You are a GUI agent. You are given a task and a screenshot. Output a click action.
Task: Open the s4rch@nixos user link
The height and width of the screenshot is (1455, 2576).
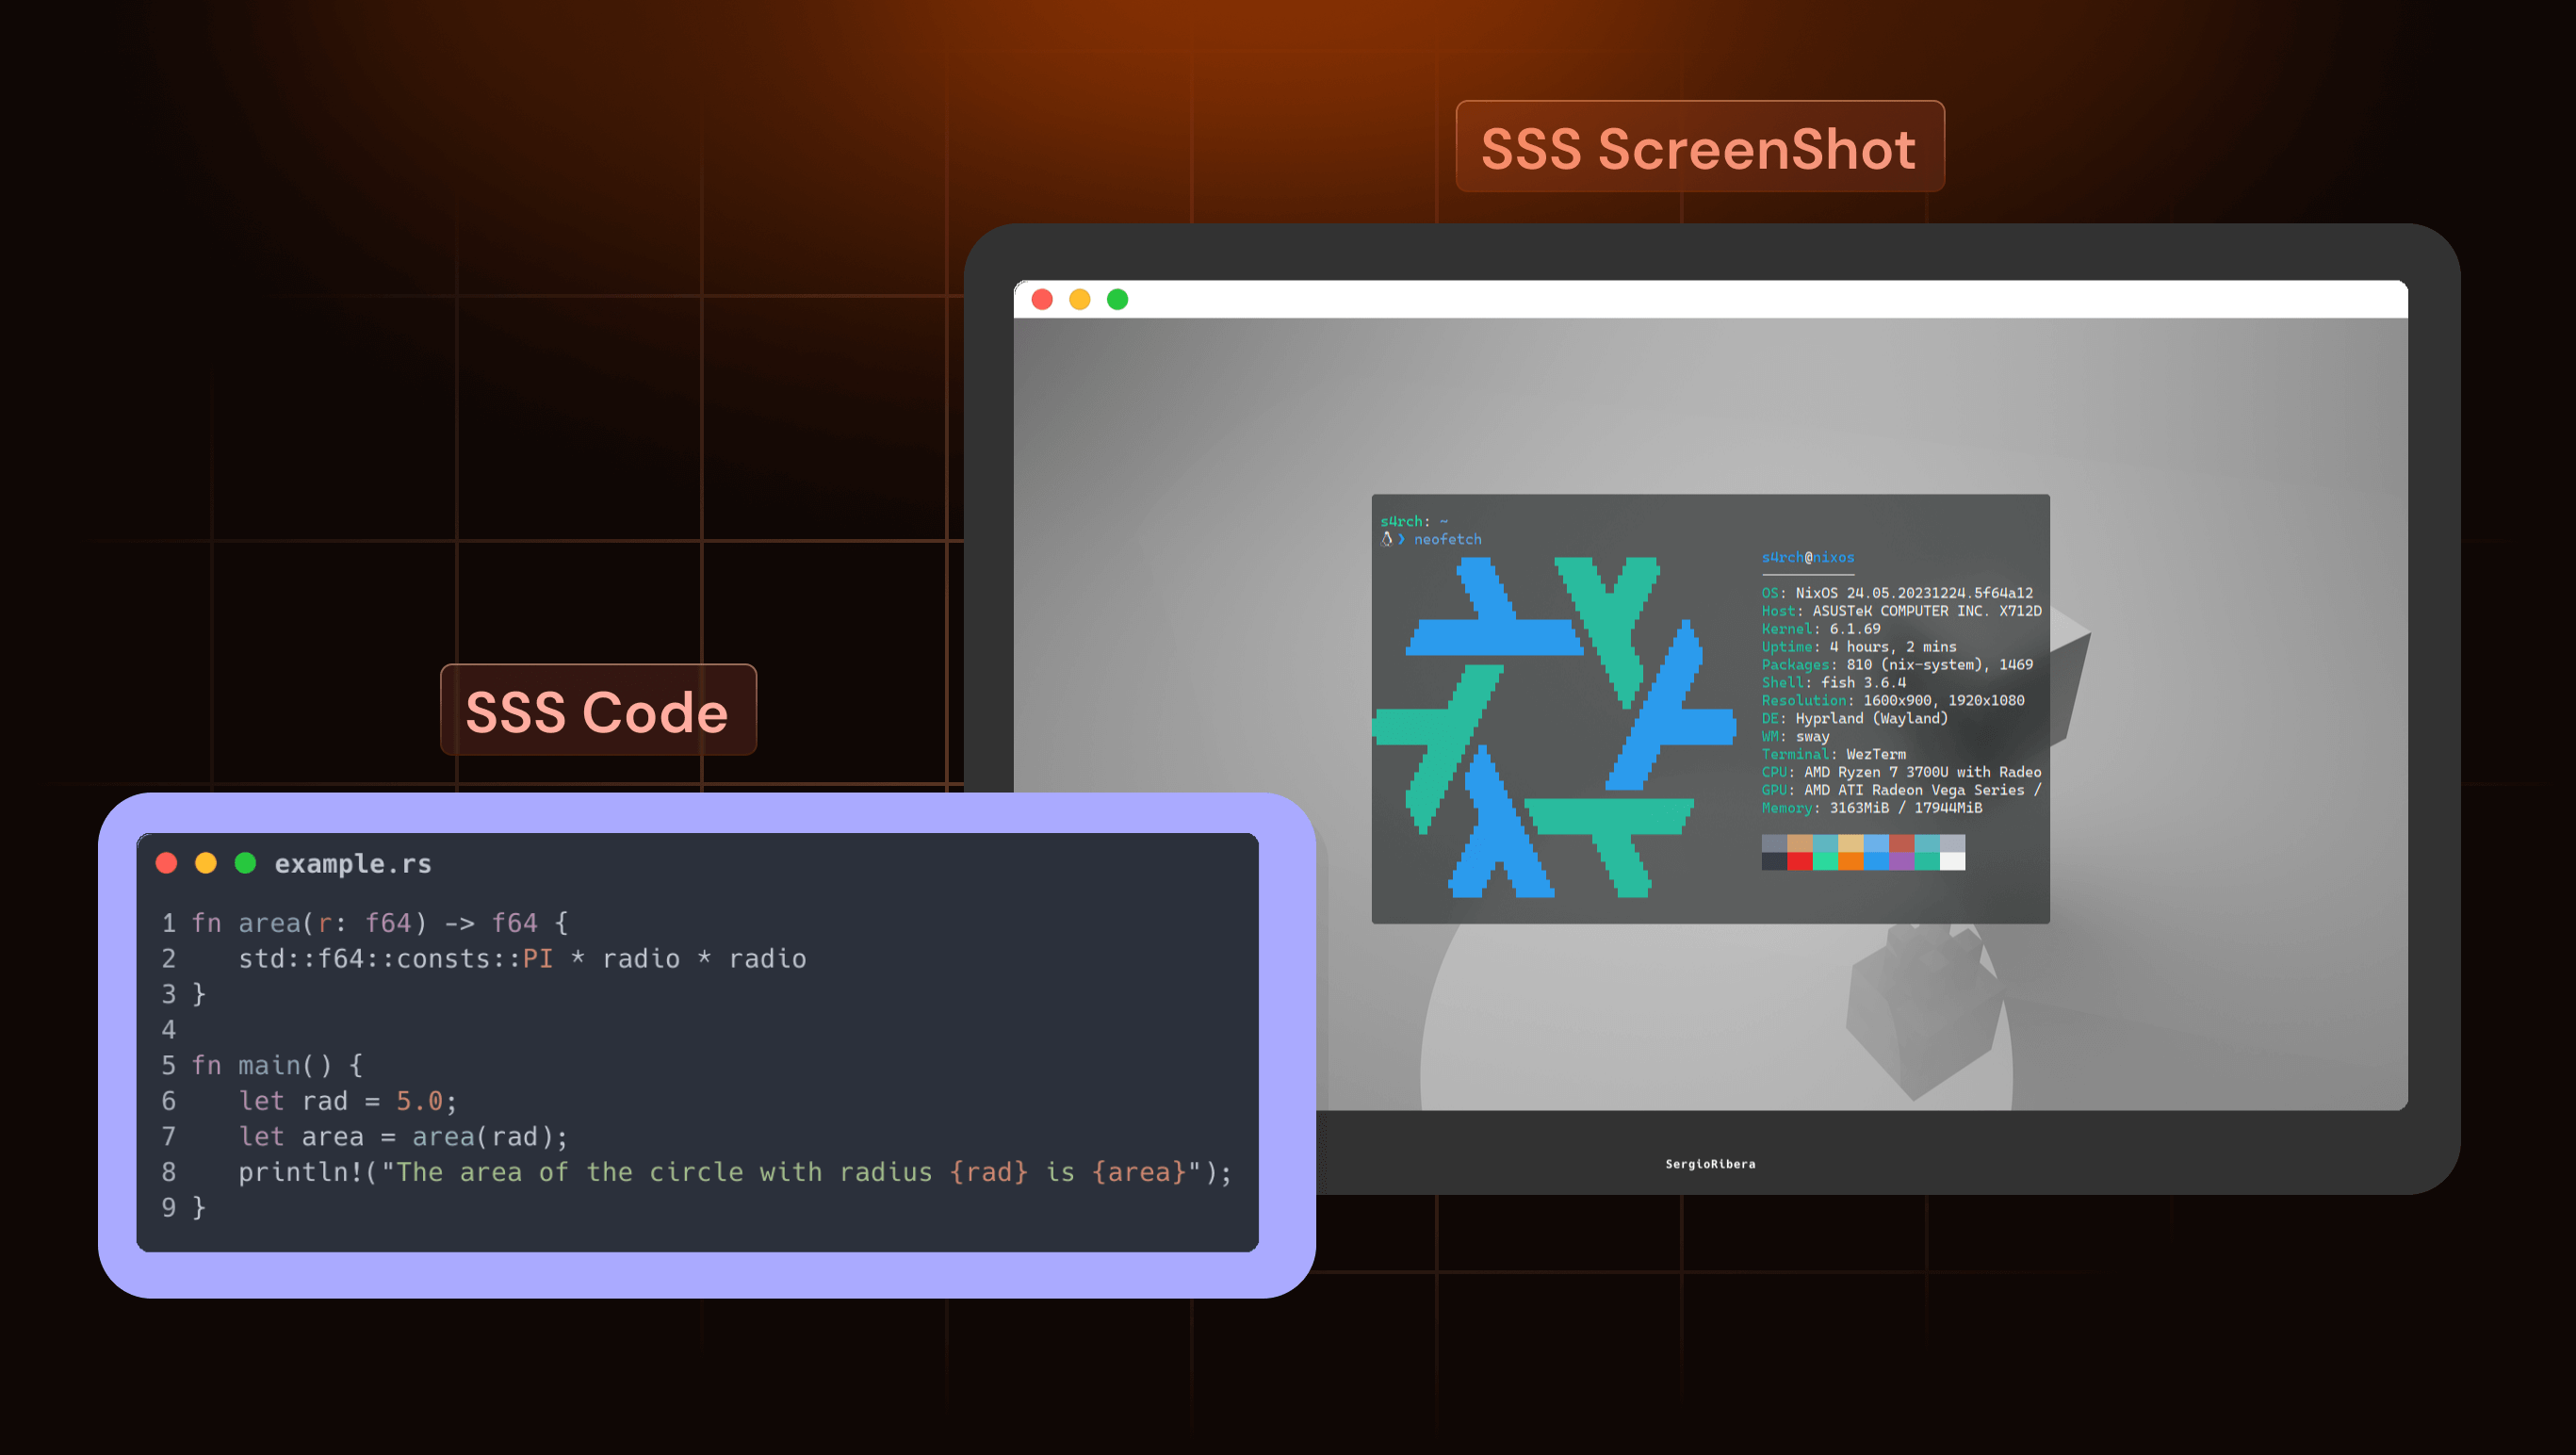1809,558
